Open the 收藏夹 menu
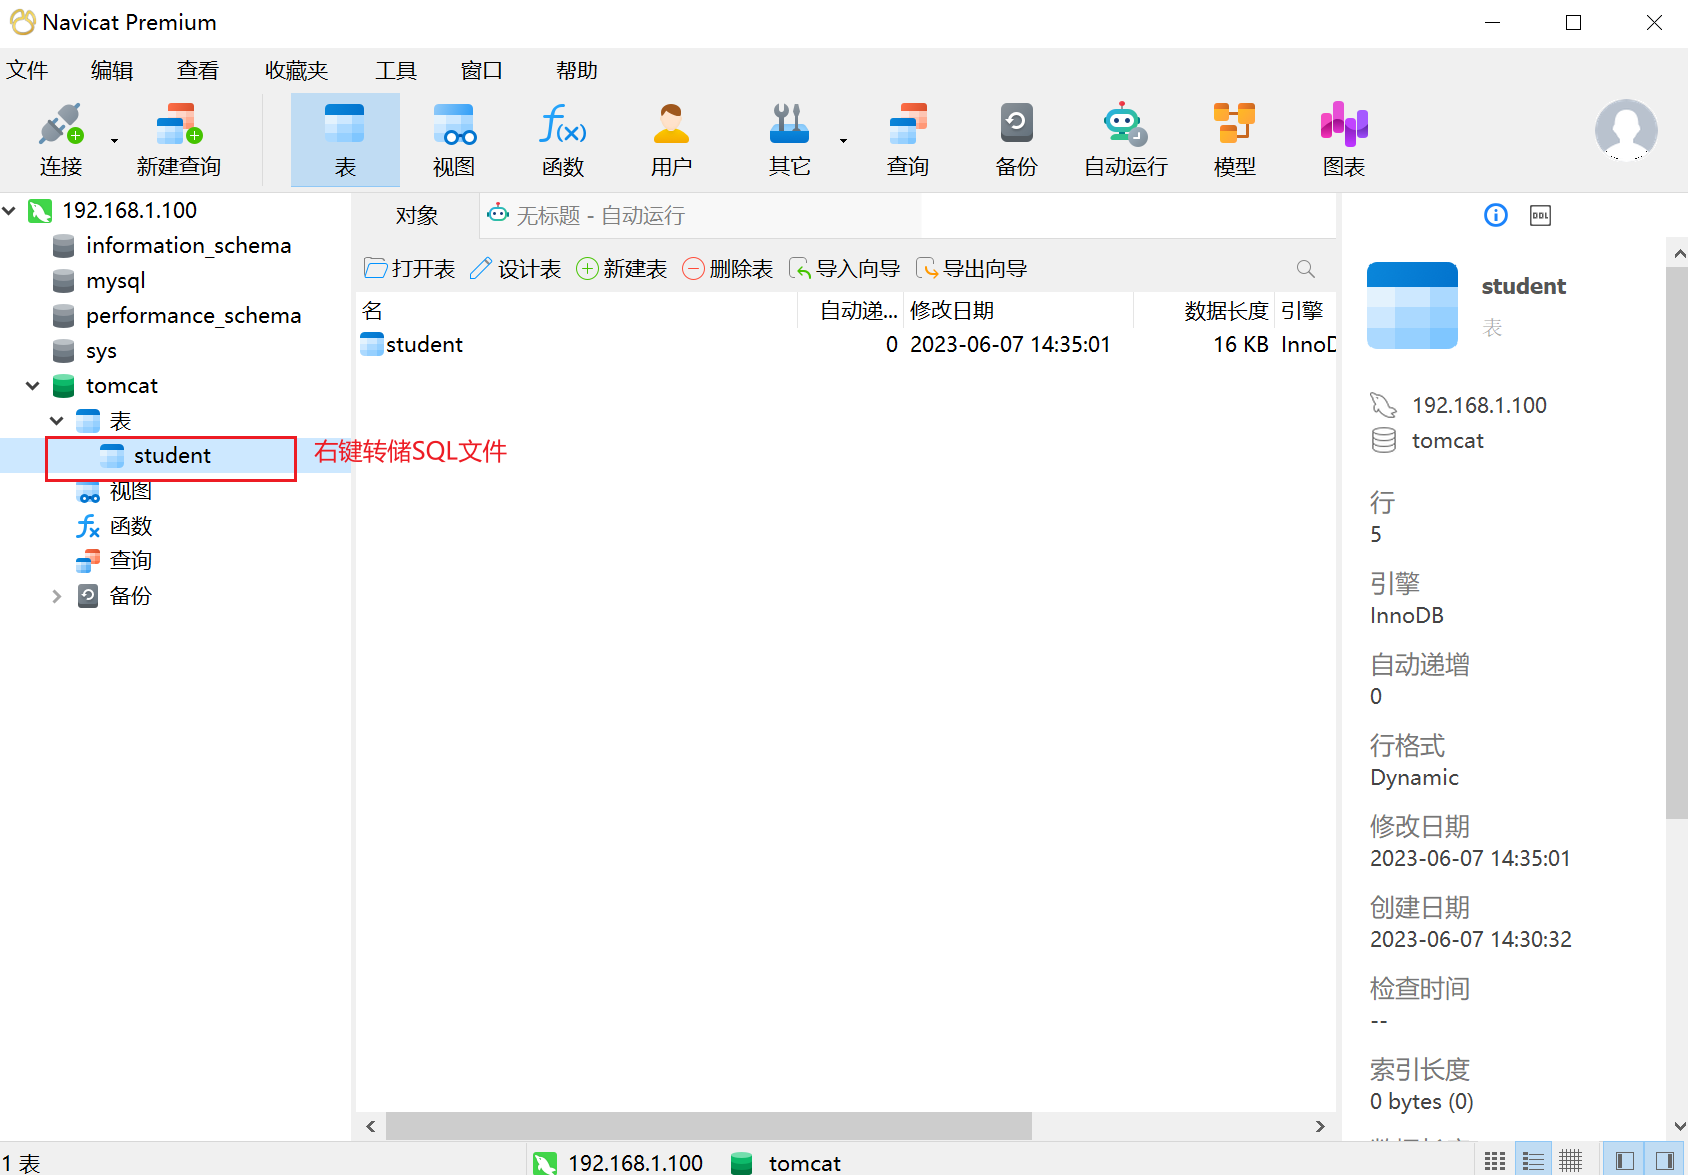The width and height of the screenshot is (1688, 1175). pos(297,70)
